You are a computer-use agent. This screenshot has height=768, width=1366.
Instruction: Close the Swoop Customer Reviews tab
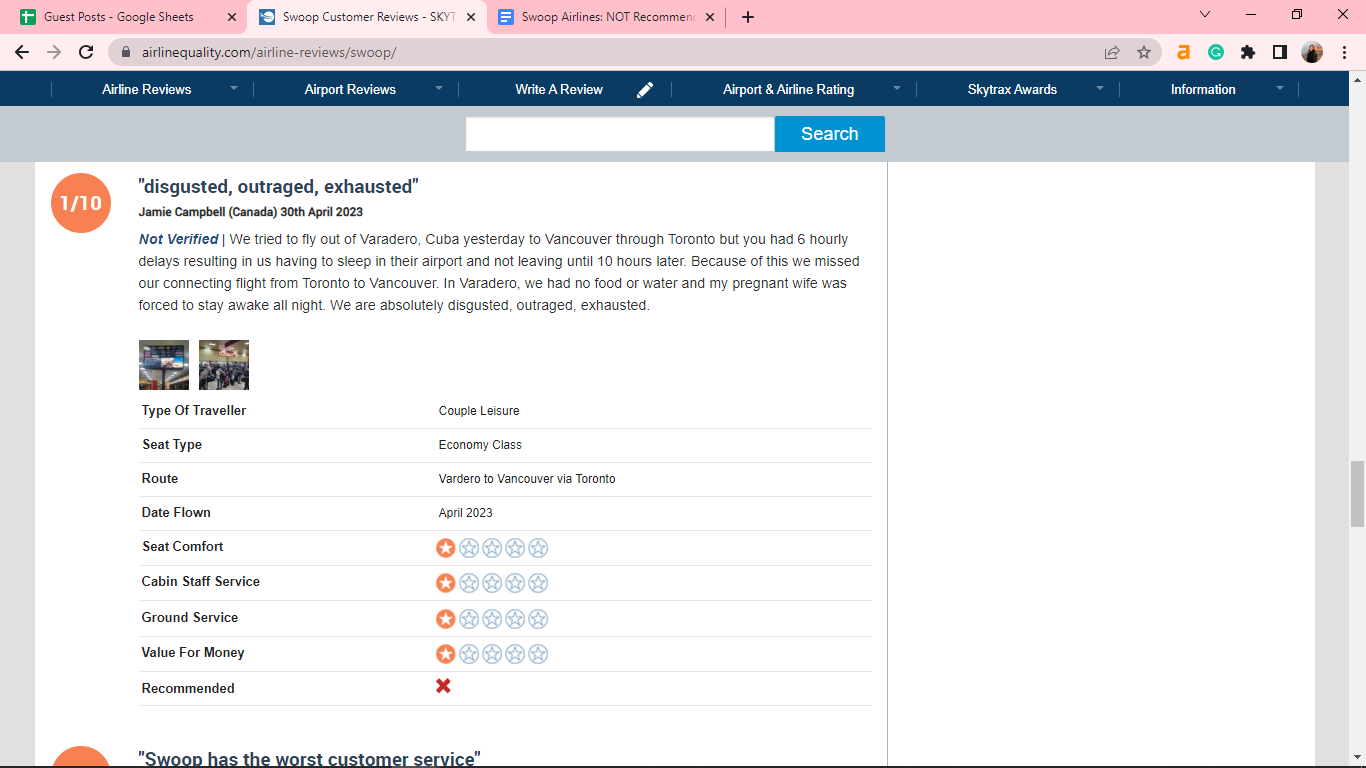tap(471, 17)
